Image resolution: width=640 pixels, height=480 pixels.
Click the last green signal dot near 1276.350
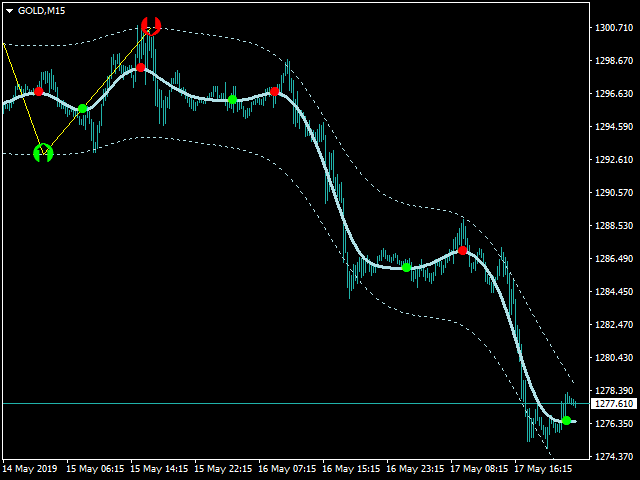(x=566, y=420)
